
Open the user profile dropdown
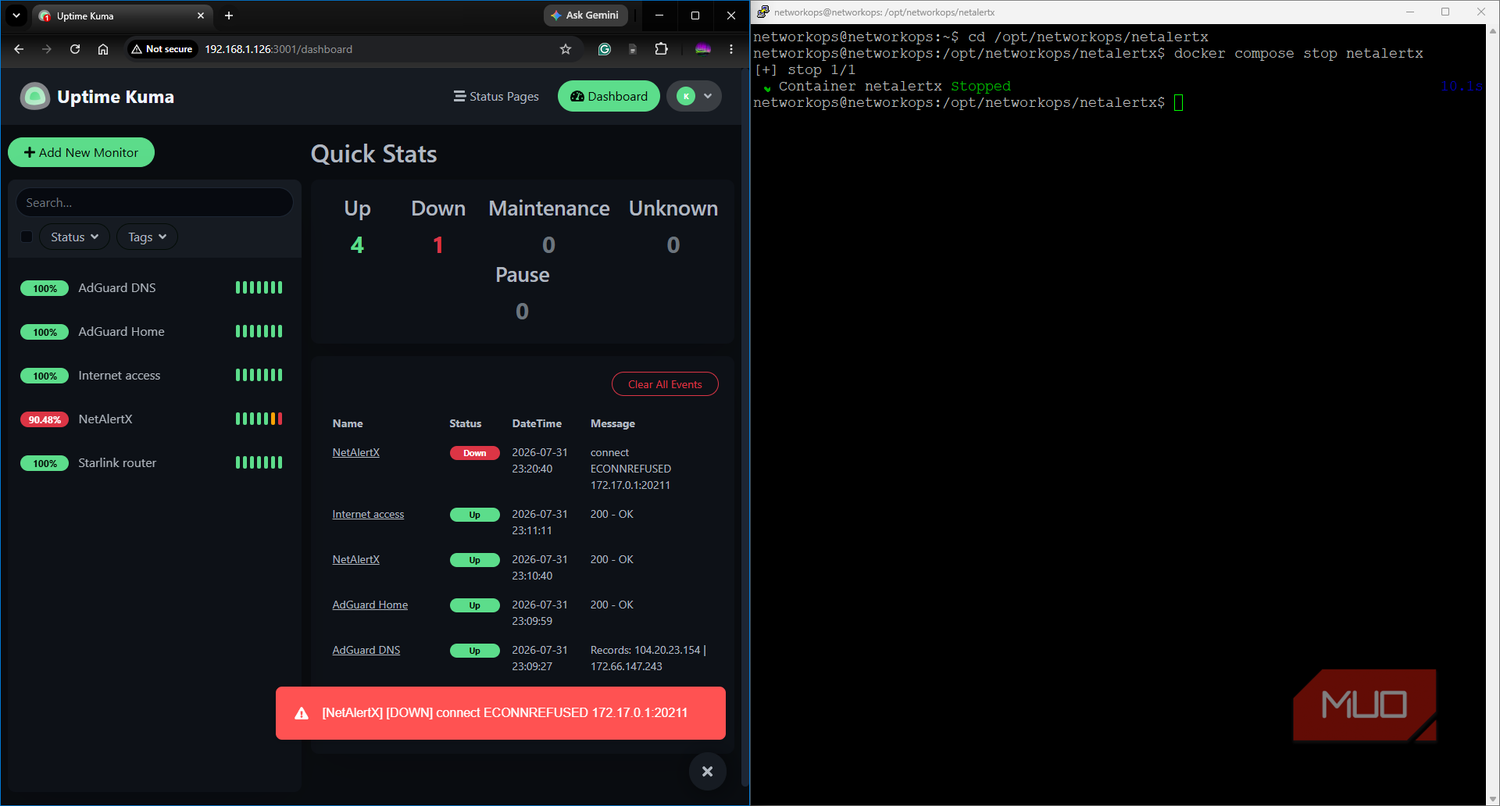(694, 96)
